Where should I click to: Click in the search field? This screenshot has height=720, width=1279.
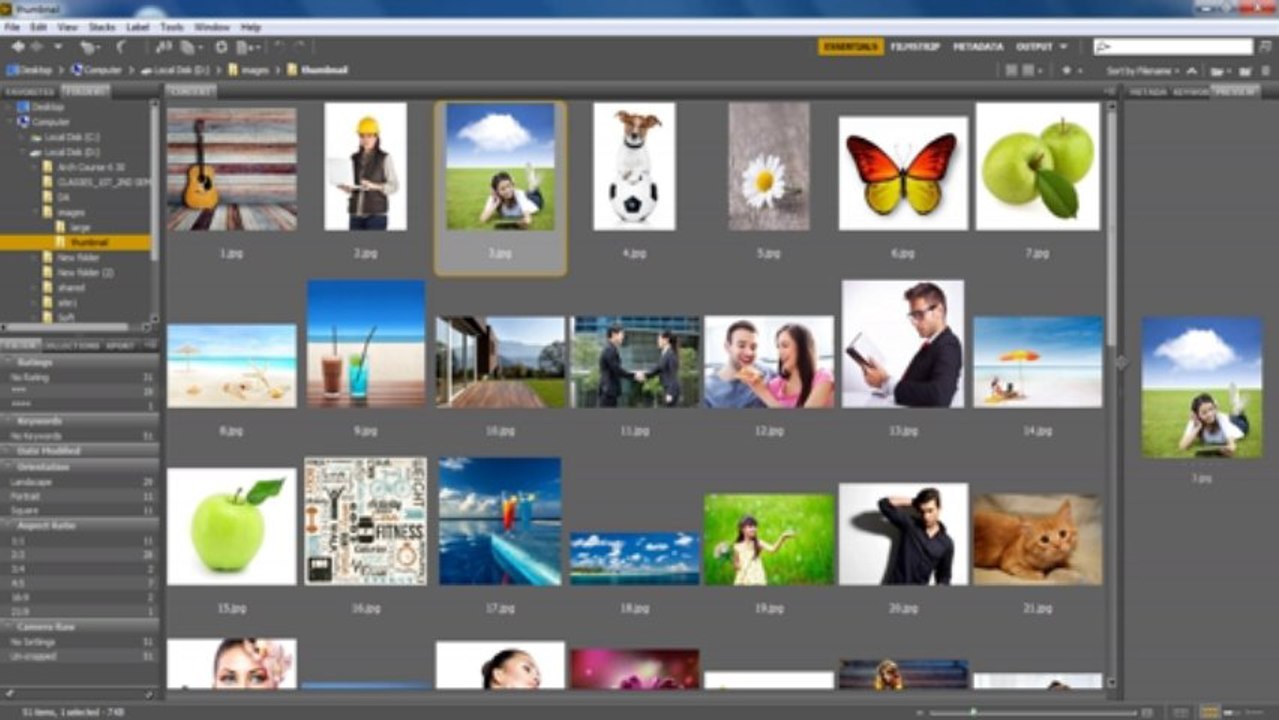tap(1172, 47)
